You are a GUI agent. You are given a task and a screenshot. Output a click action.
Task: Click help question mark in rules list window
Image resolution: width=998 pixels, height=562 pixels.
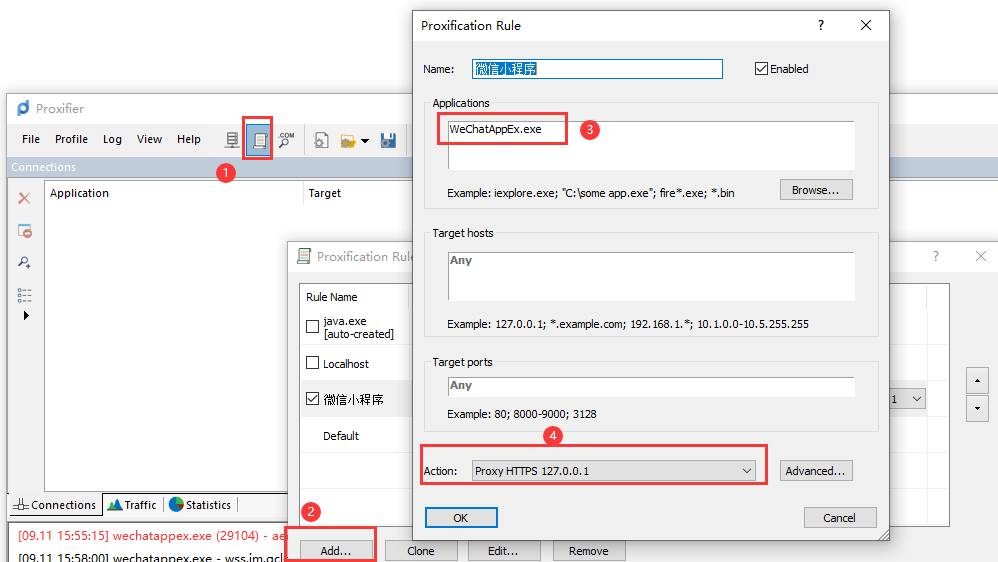tap(936, 256)
